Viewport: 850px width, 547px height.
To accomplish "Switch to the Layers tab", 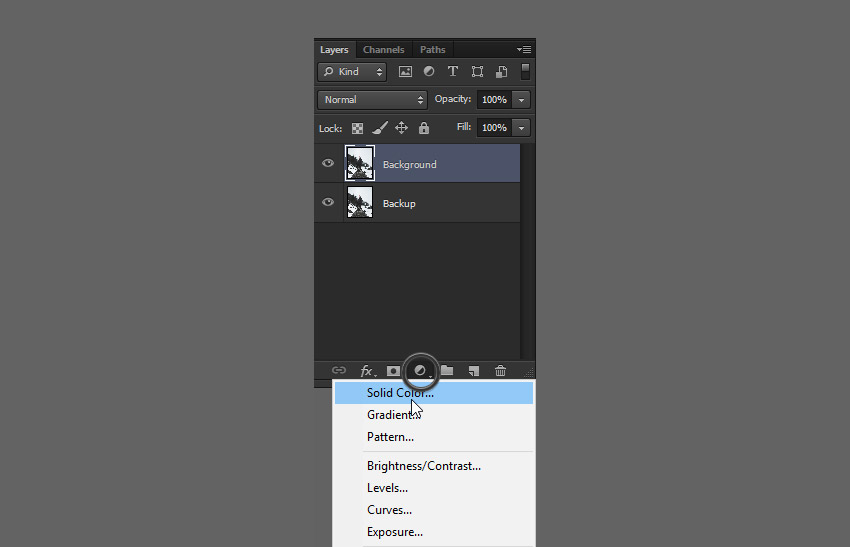I will 334,49.
